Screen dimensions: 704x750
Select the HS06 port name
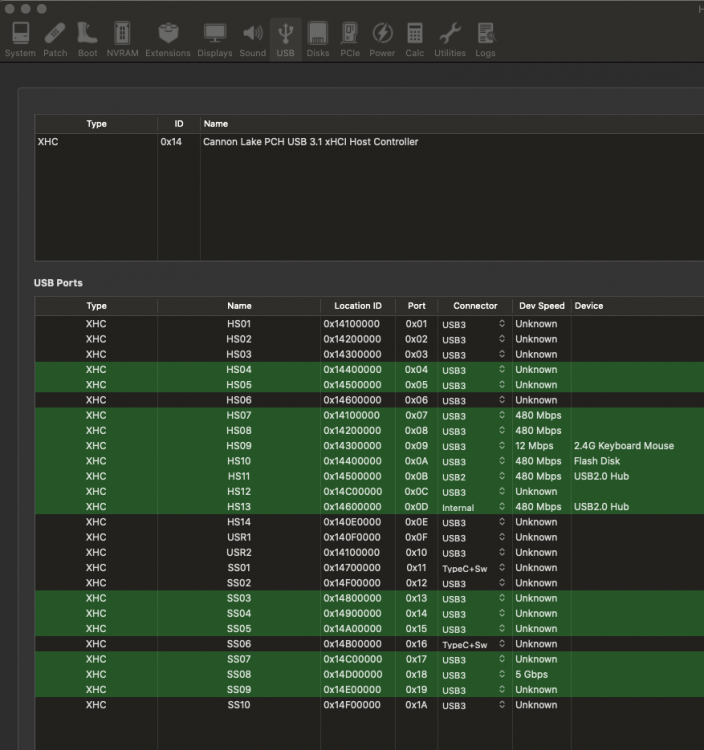[239, 400]
